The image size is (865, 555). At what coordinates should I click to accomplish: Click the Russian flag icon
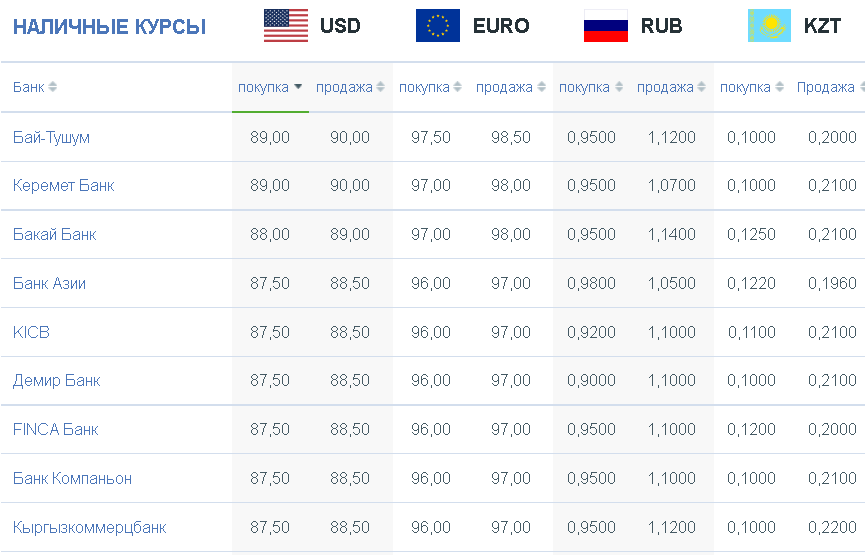pyautogui.click(x=606, y=25)
